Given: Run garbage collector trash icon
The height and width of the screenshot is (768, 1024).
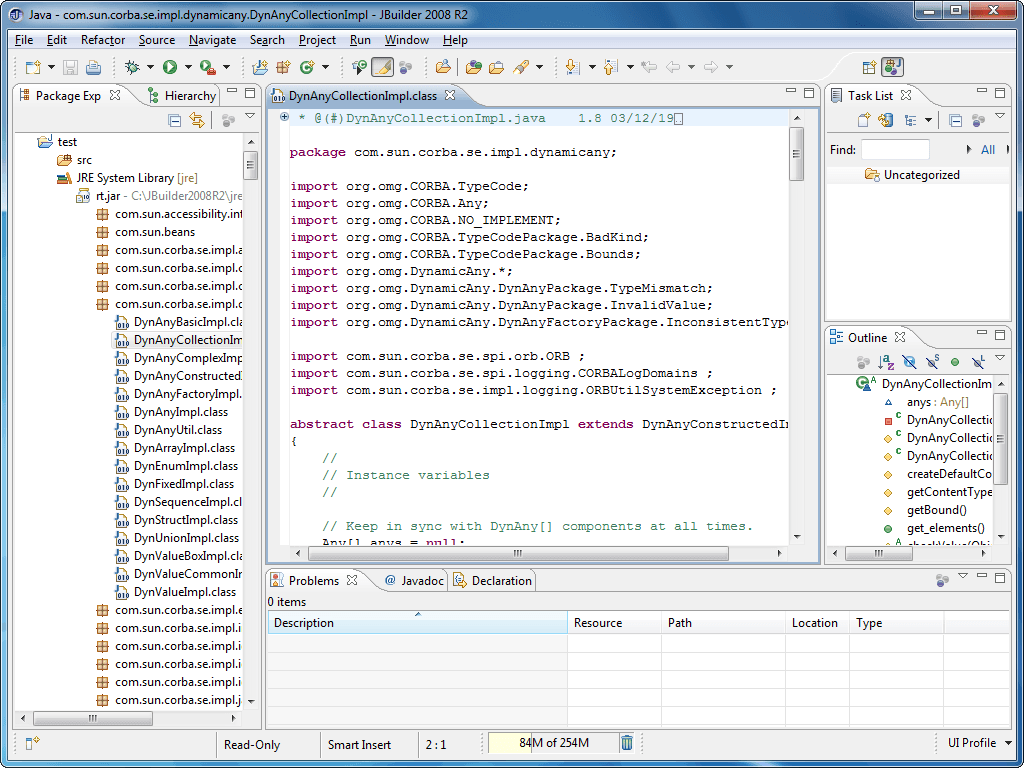Looking at the screenshot, I should (x=627, y=743).
